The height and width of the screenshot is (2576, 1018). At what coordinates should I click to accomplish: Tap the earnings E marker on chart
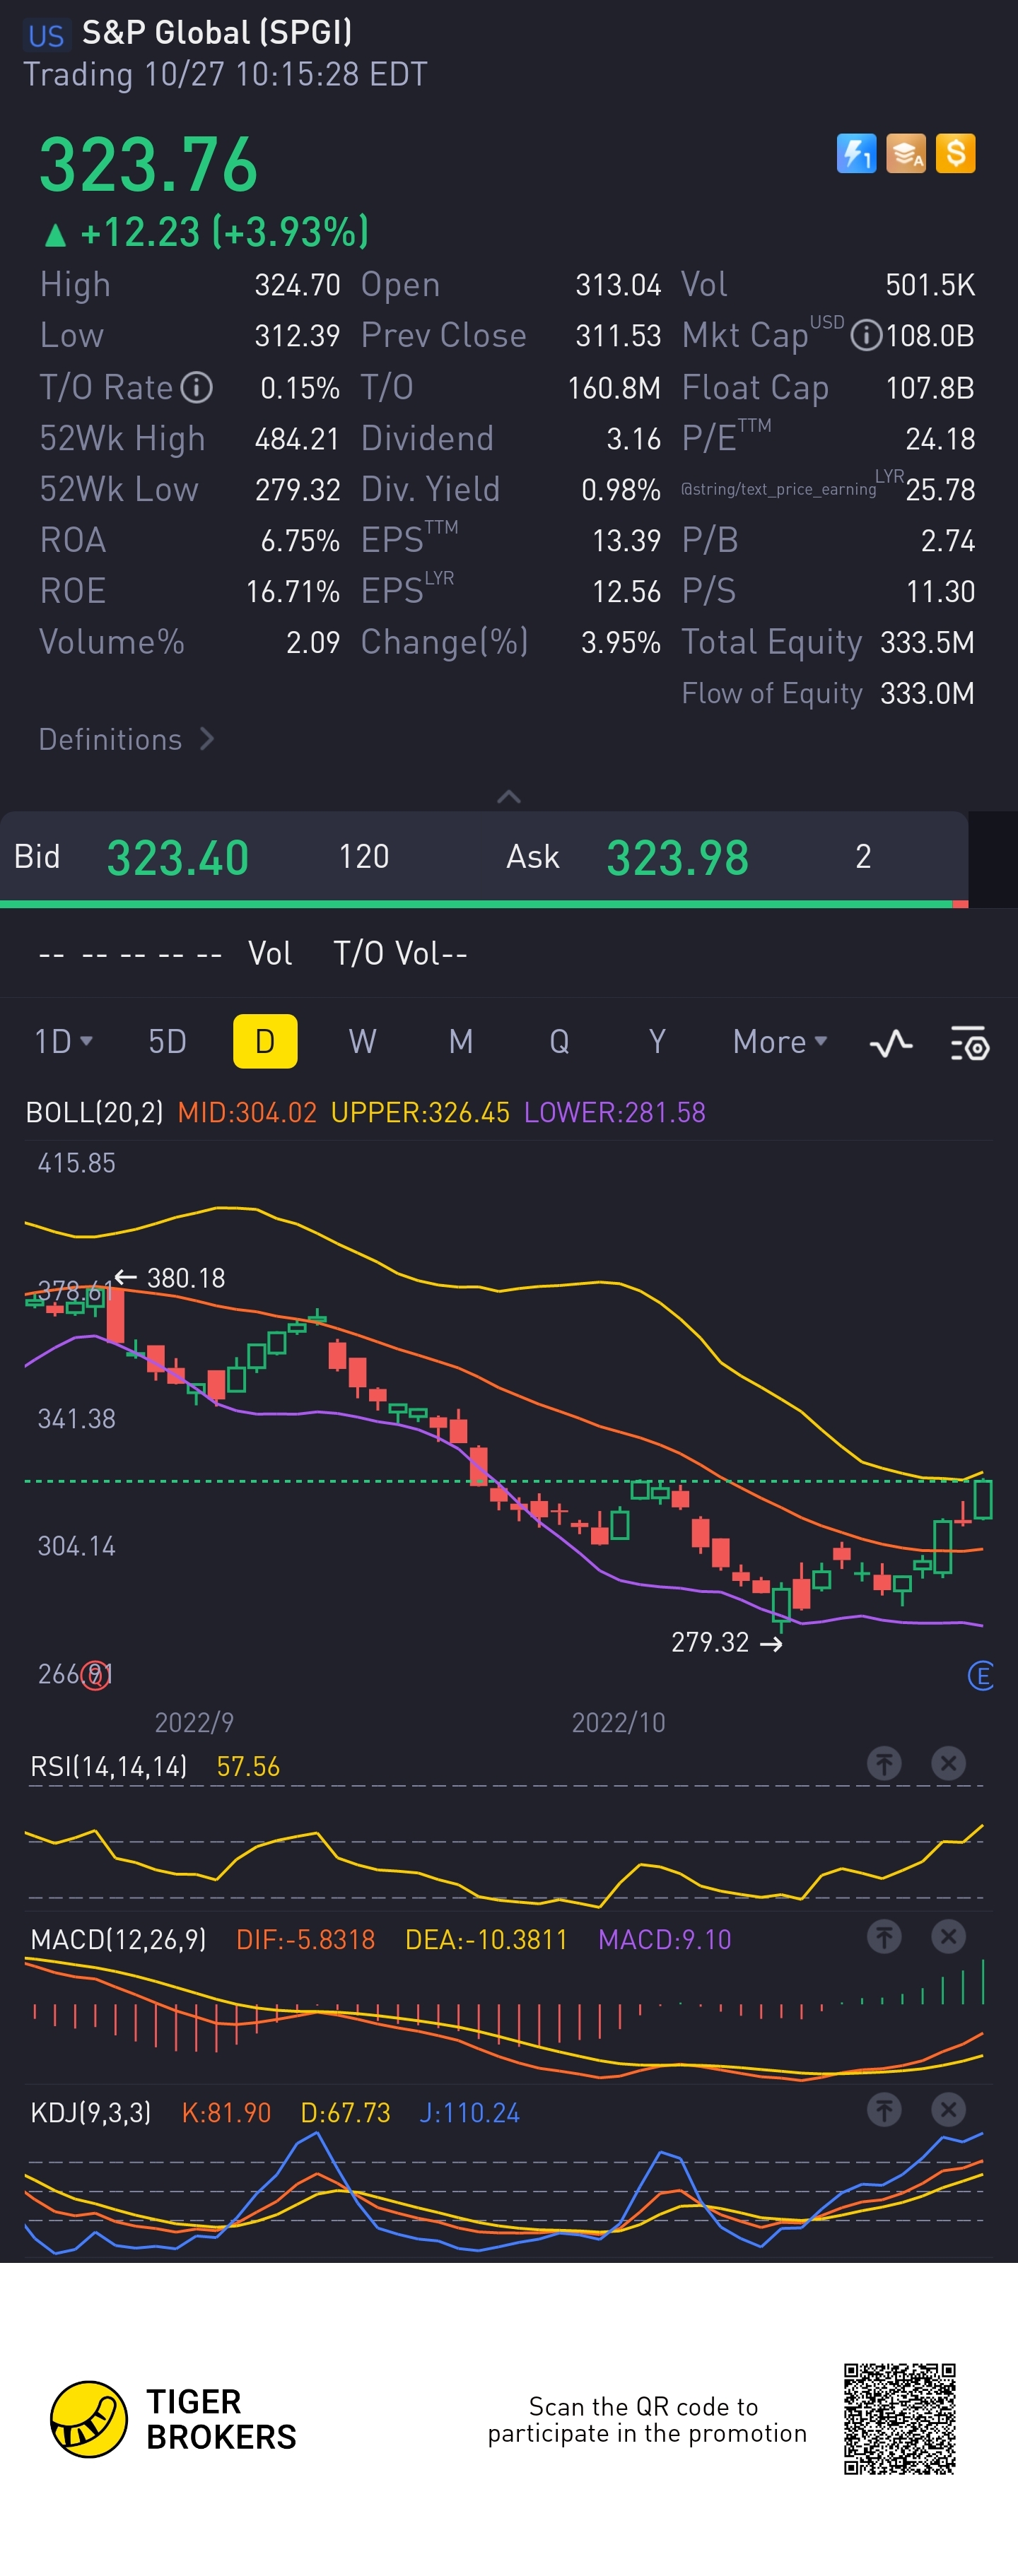click(x=981, y=1675)
